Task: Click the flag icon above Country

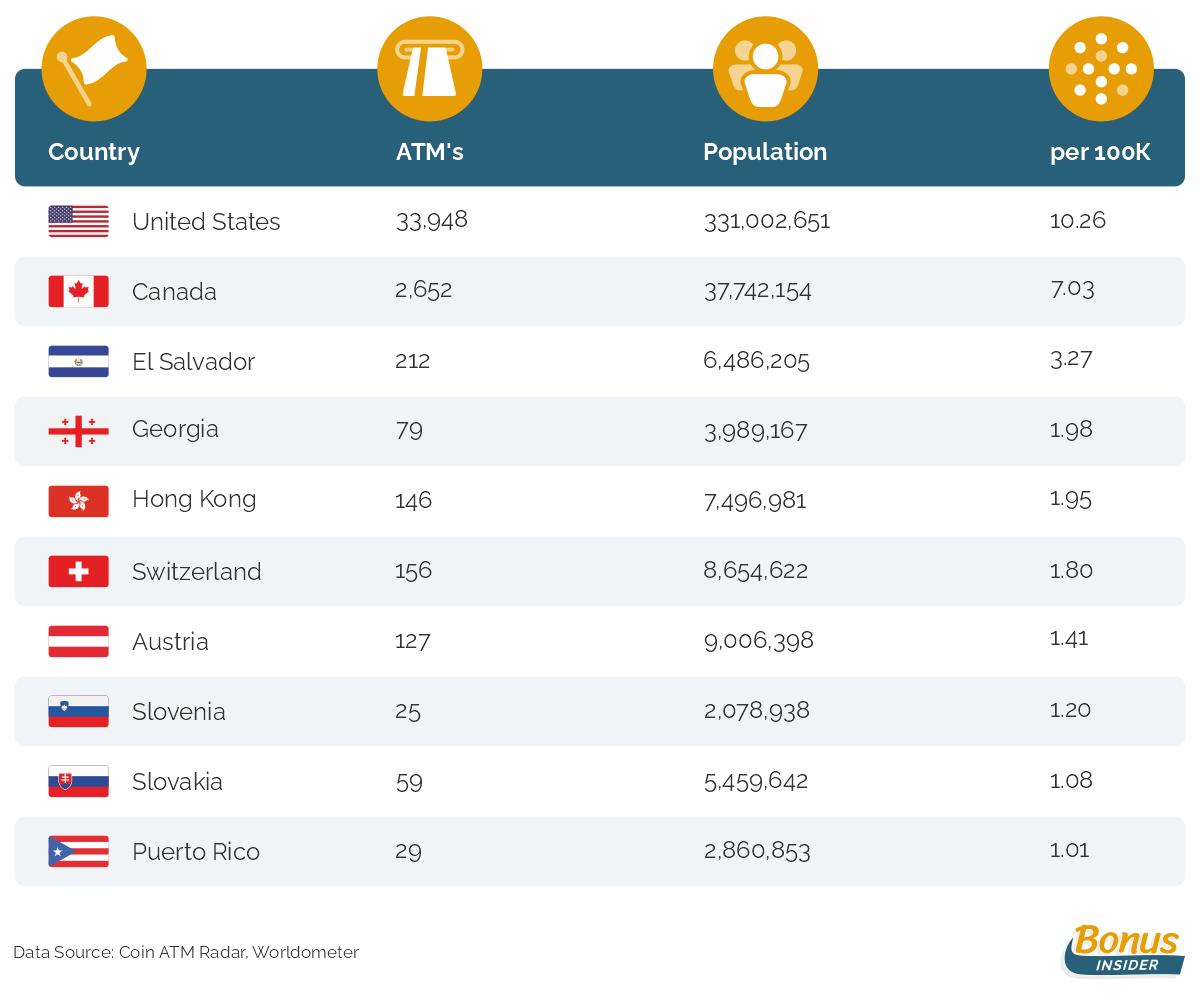Action: 94,69
